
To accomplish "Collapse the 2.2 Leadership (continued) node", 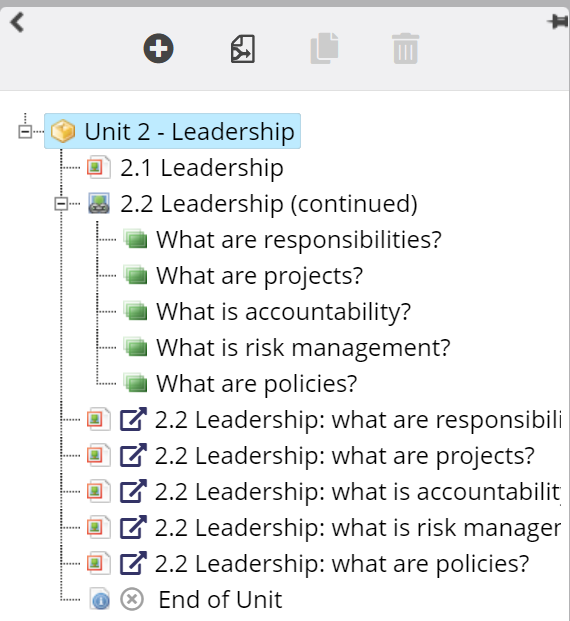I will point(61,204).
